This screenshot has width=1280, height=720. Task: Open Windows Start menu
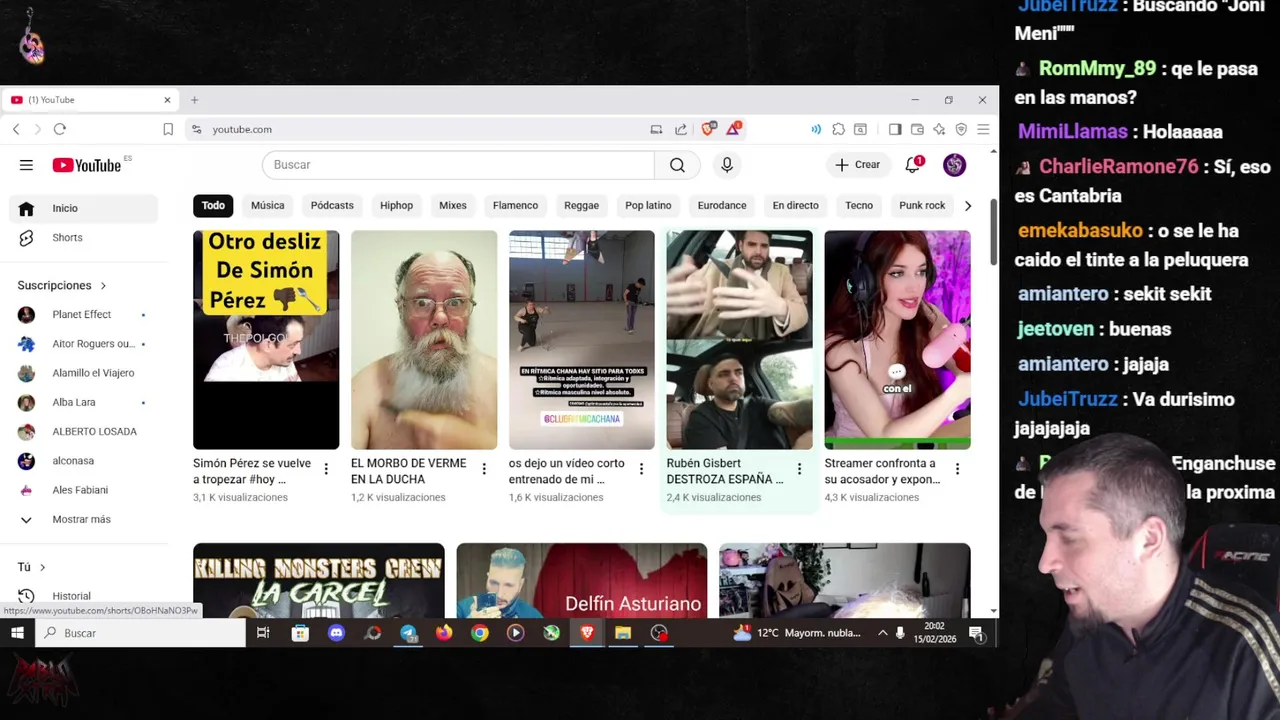(x=17, y=633)
